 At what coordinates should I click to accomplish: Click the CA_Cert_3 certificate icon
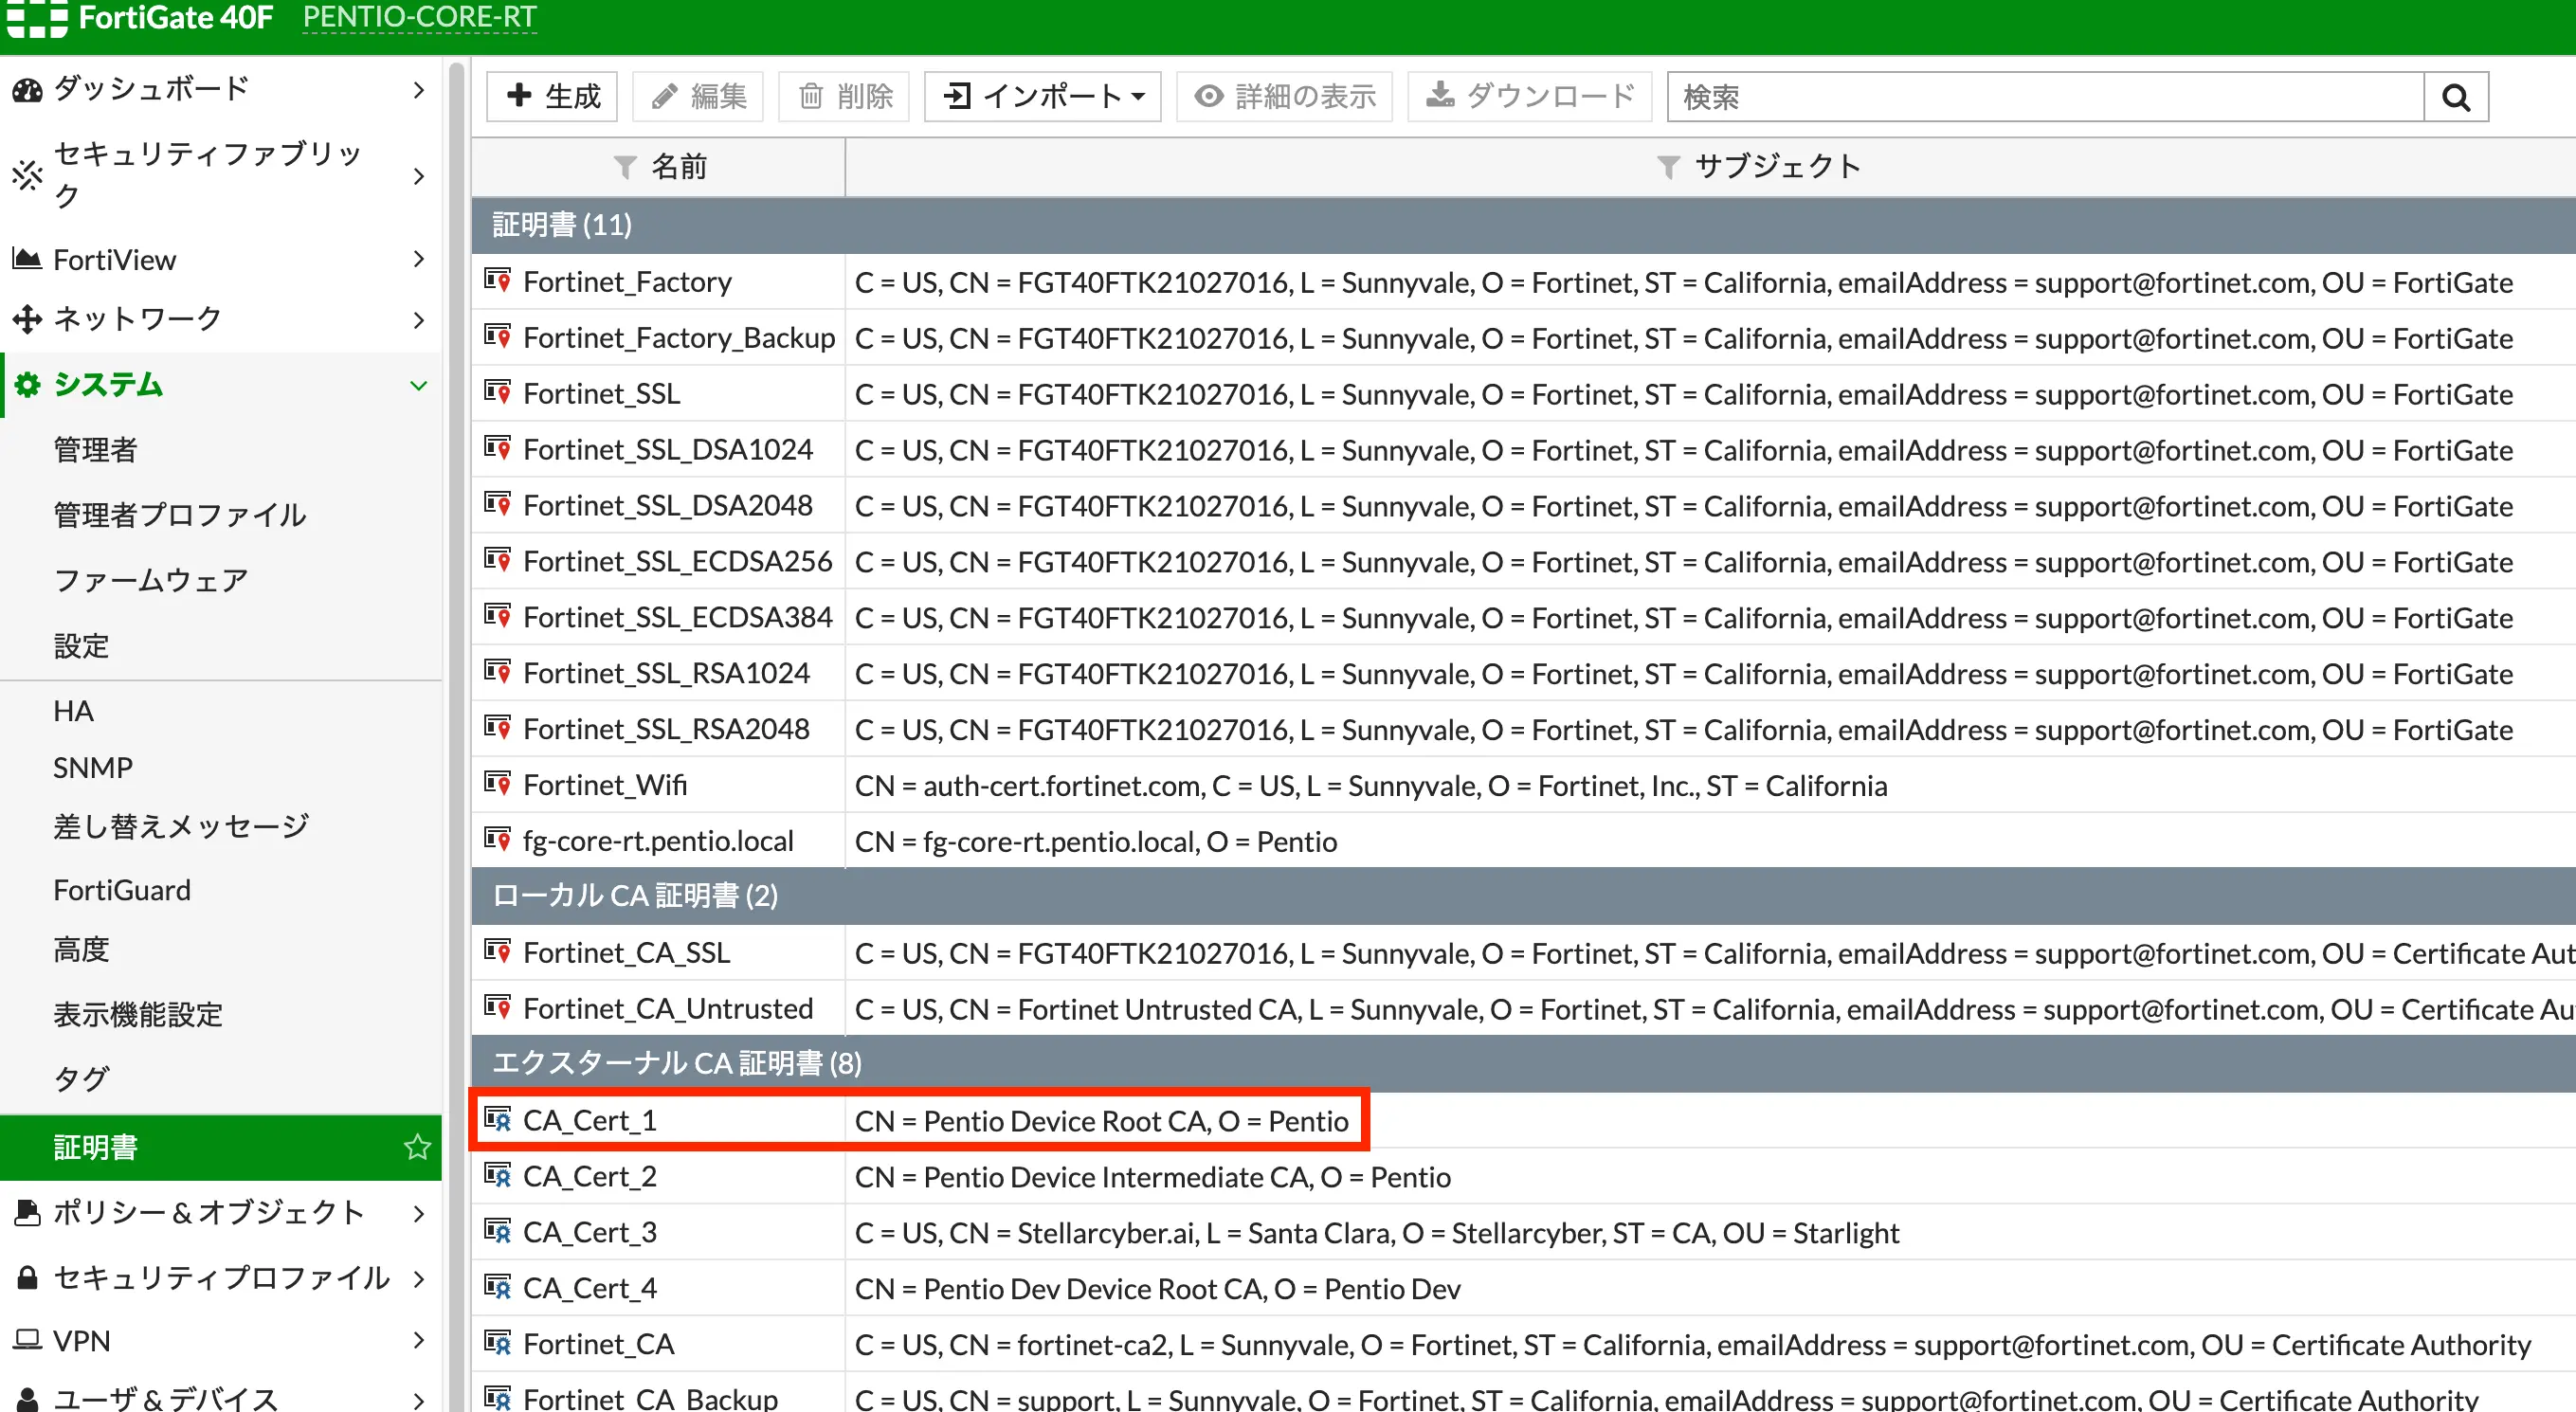coord(497,1232)
